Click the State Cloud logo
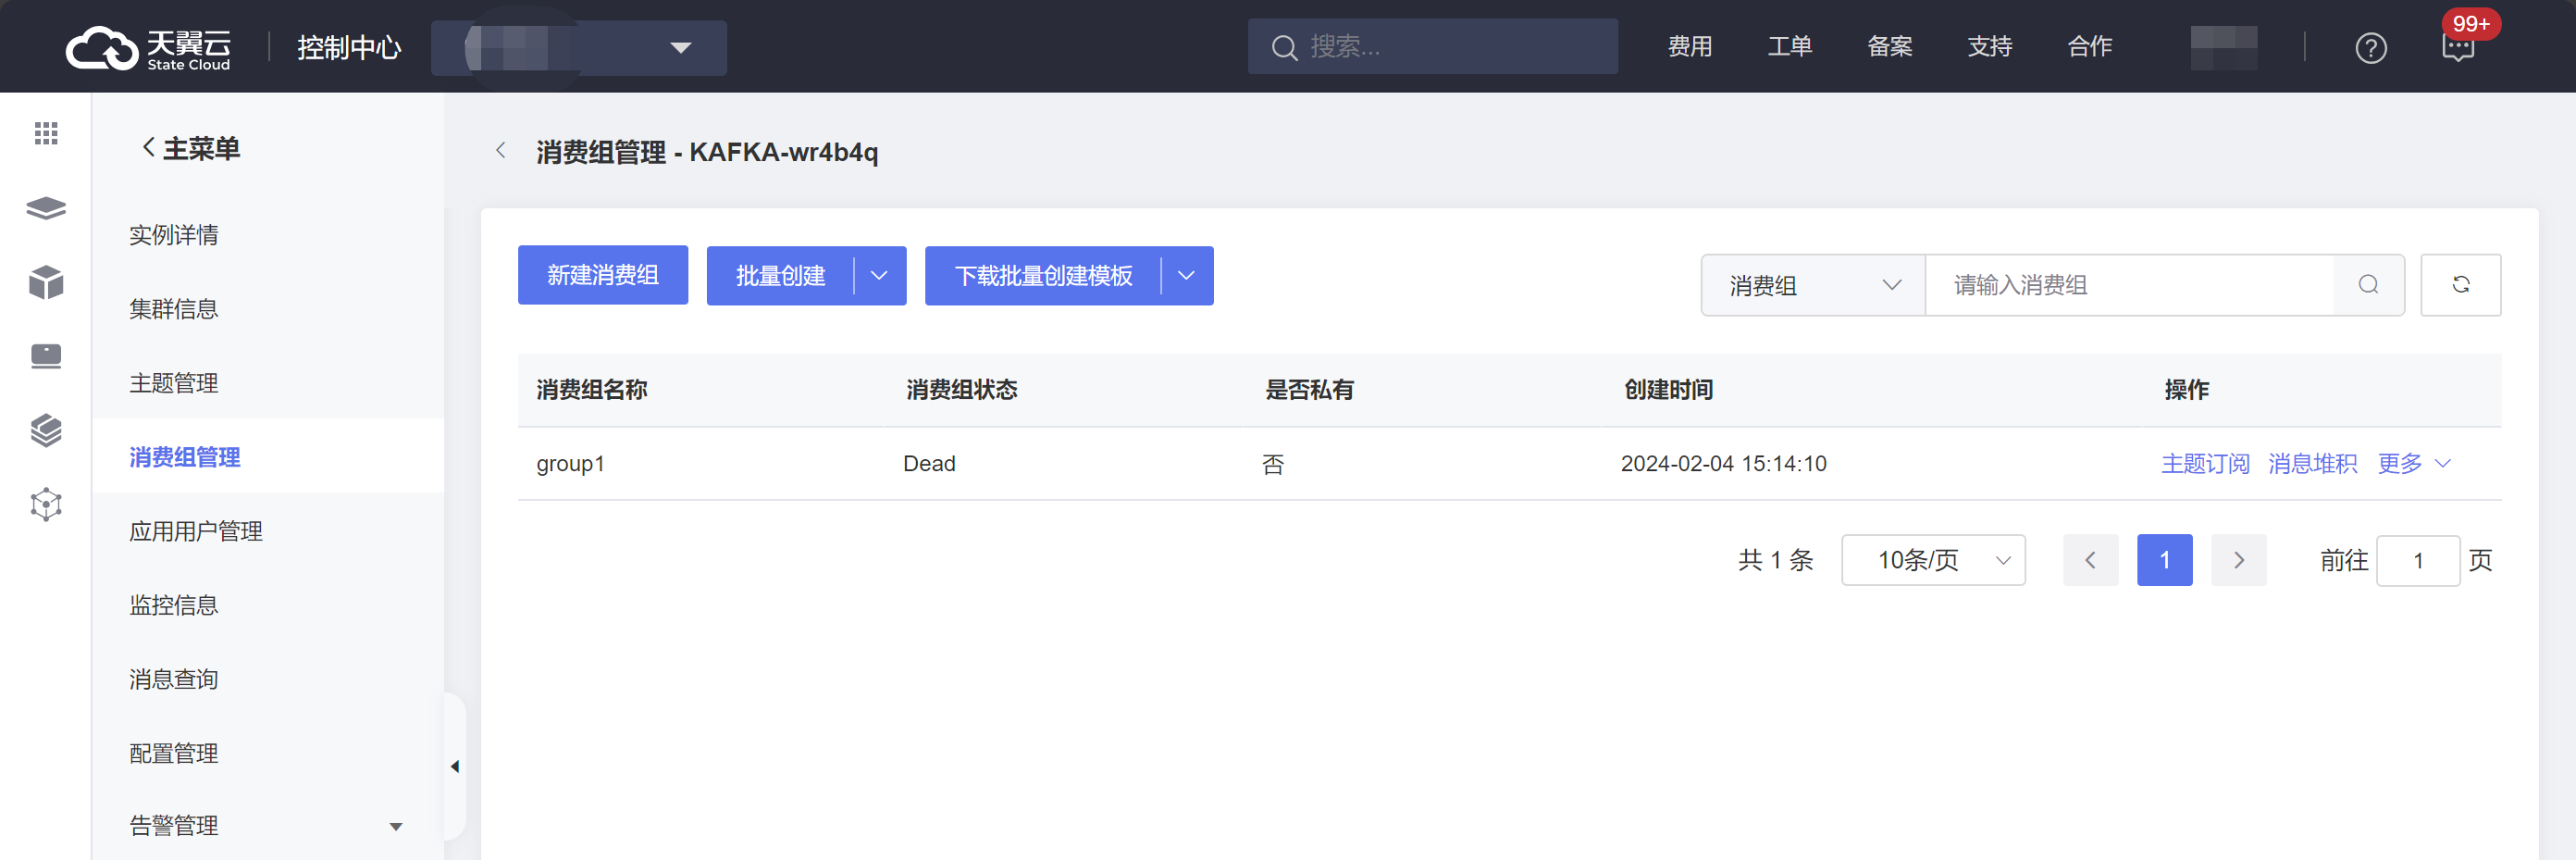This screenshot has height=860, width=2576. click(148, 47)
